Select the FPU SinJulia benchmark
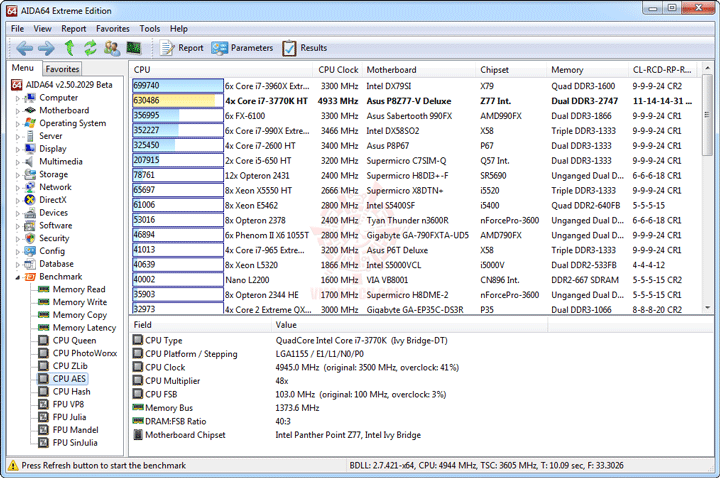Image resolution: width=720 pixels, height=478 pixels. 68,443
